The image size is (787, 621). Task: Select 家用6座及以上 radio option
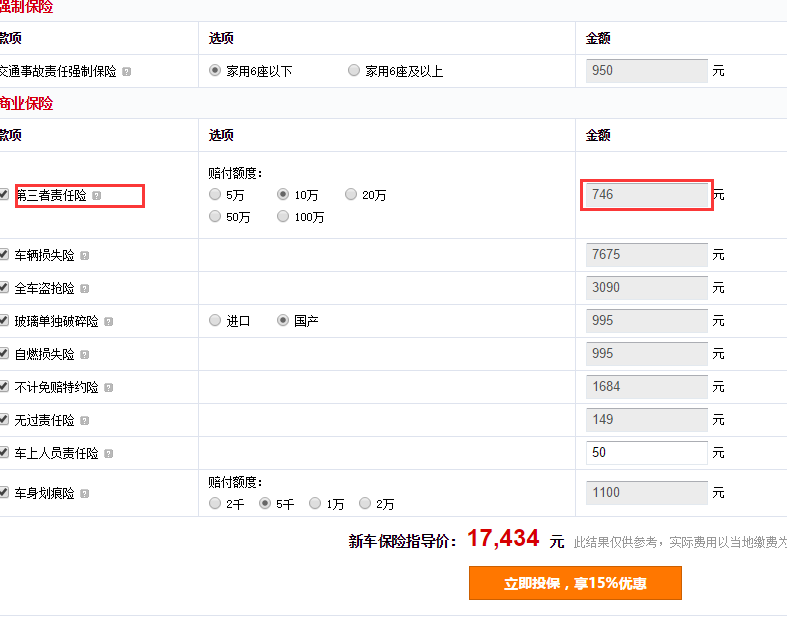click(x=354, y=70)
